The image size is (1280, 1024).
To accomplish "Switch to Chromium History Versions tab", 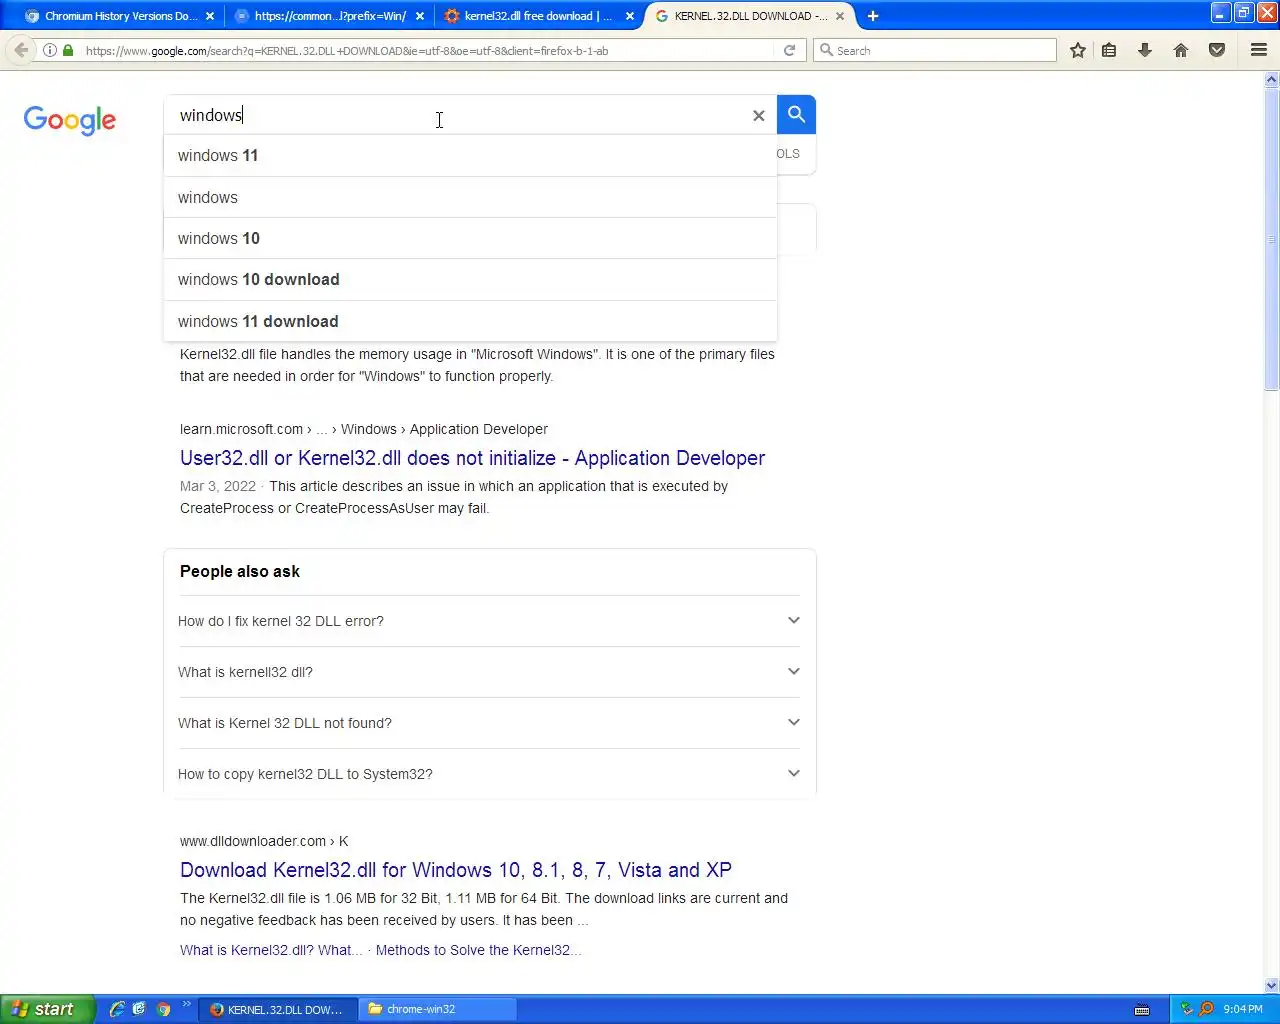I will point(120,16).
